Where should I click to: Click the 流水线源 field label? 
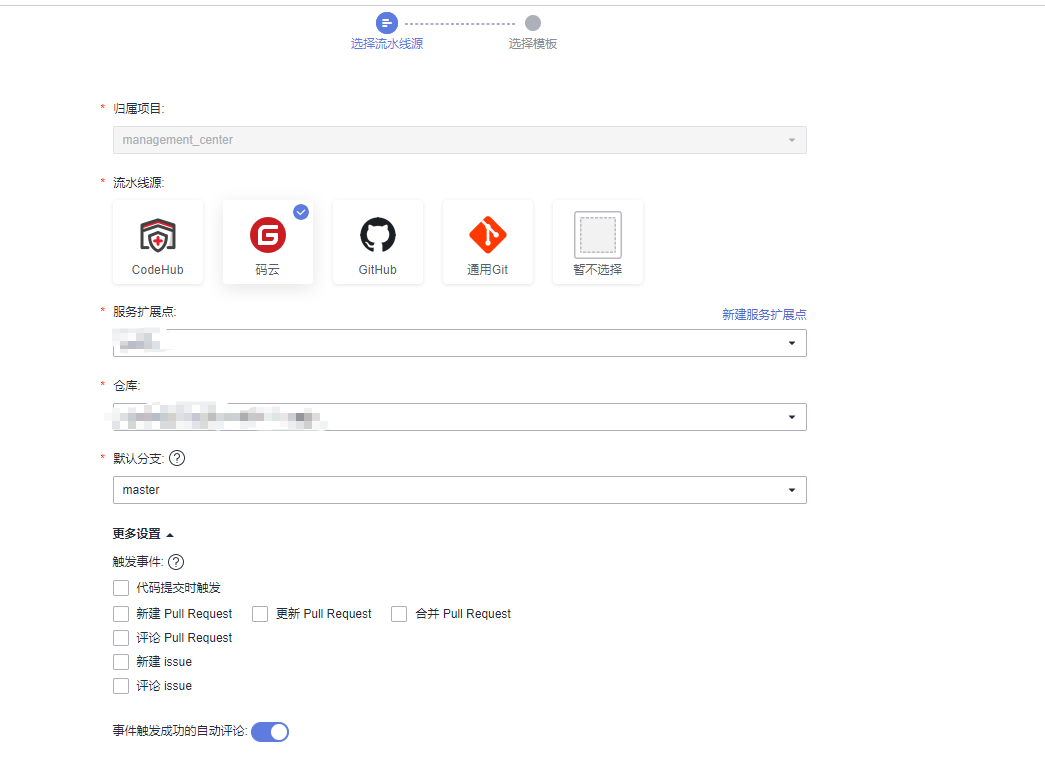tap(139, 183)
